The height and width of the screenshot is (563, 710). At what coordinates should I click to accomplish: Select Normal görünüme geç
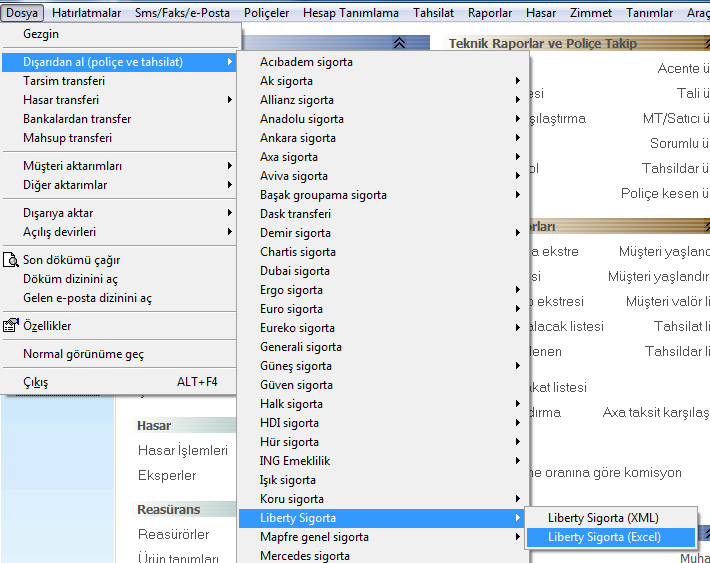tap(83, 354)
